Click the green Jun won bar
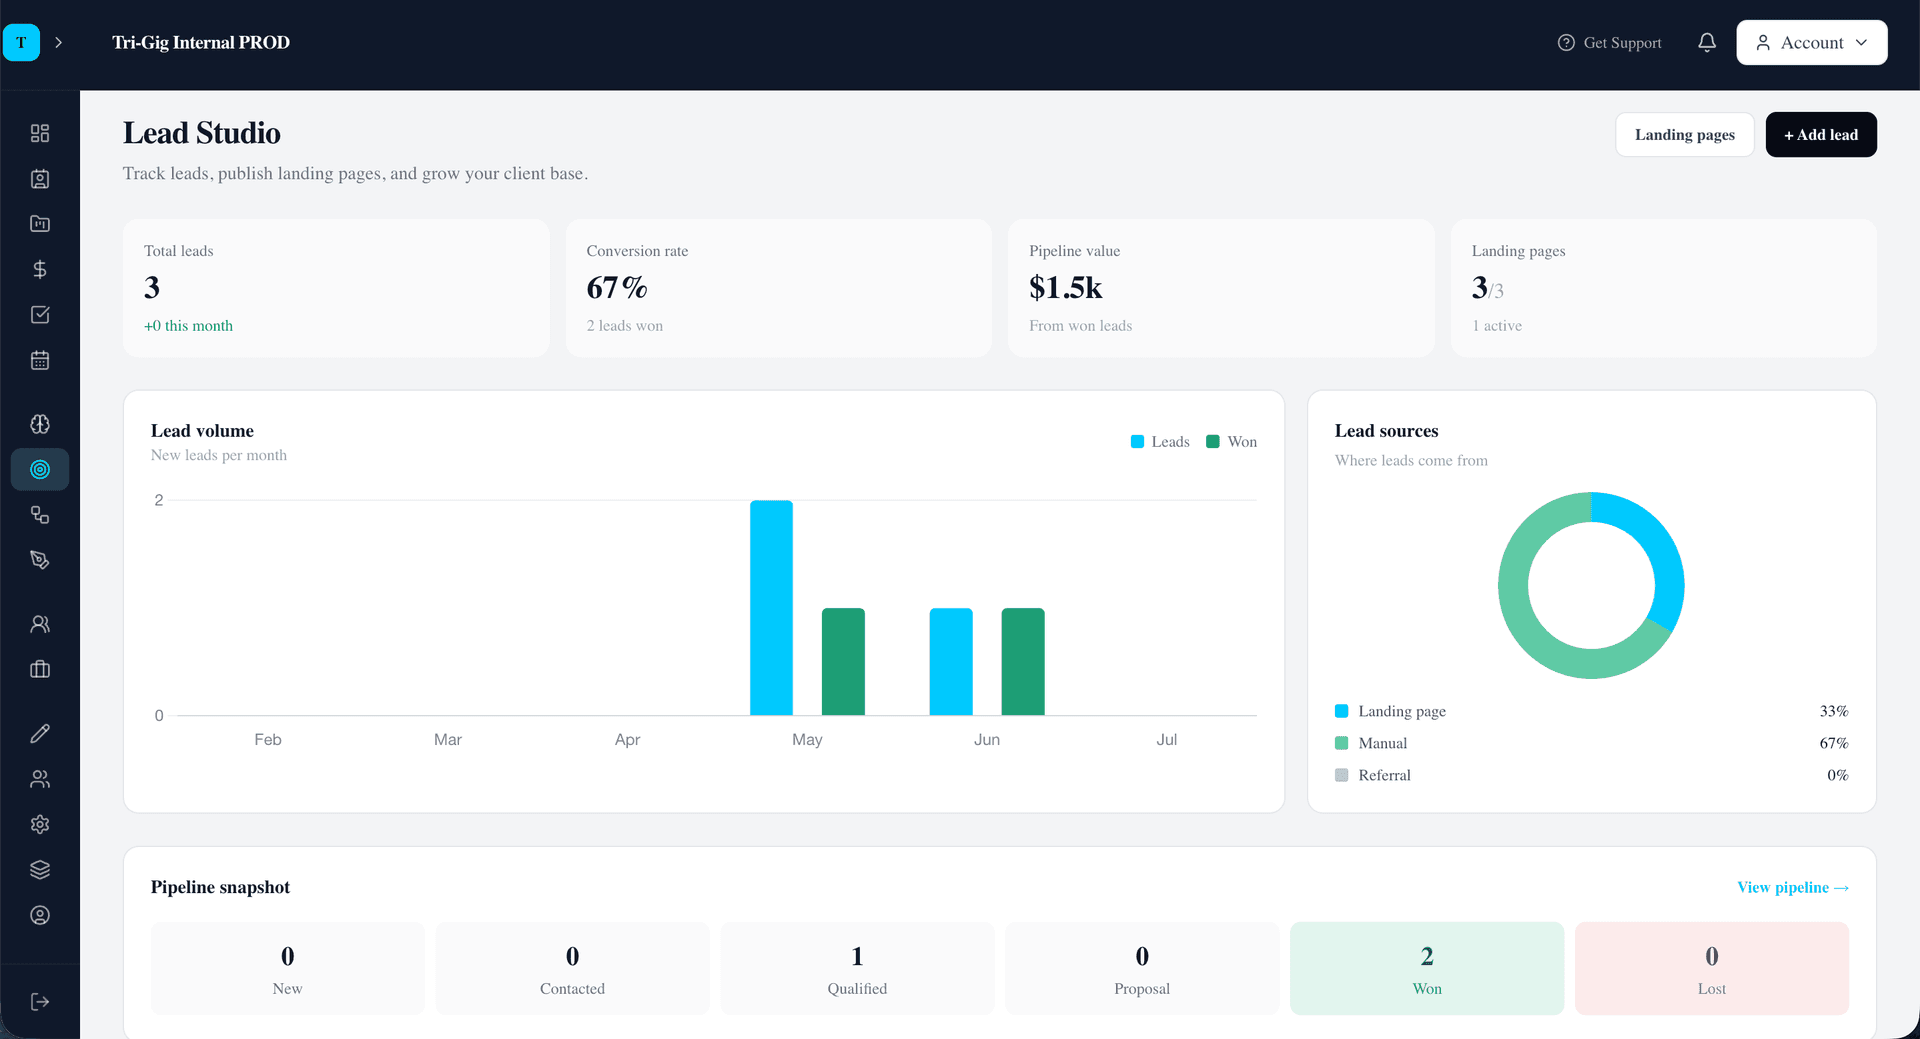Image resolution: width=1920 pixels, height=1039 pixels. tap(1023, 661)
